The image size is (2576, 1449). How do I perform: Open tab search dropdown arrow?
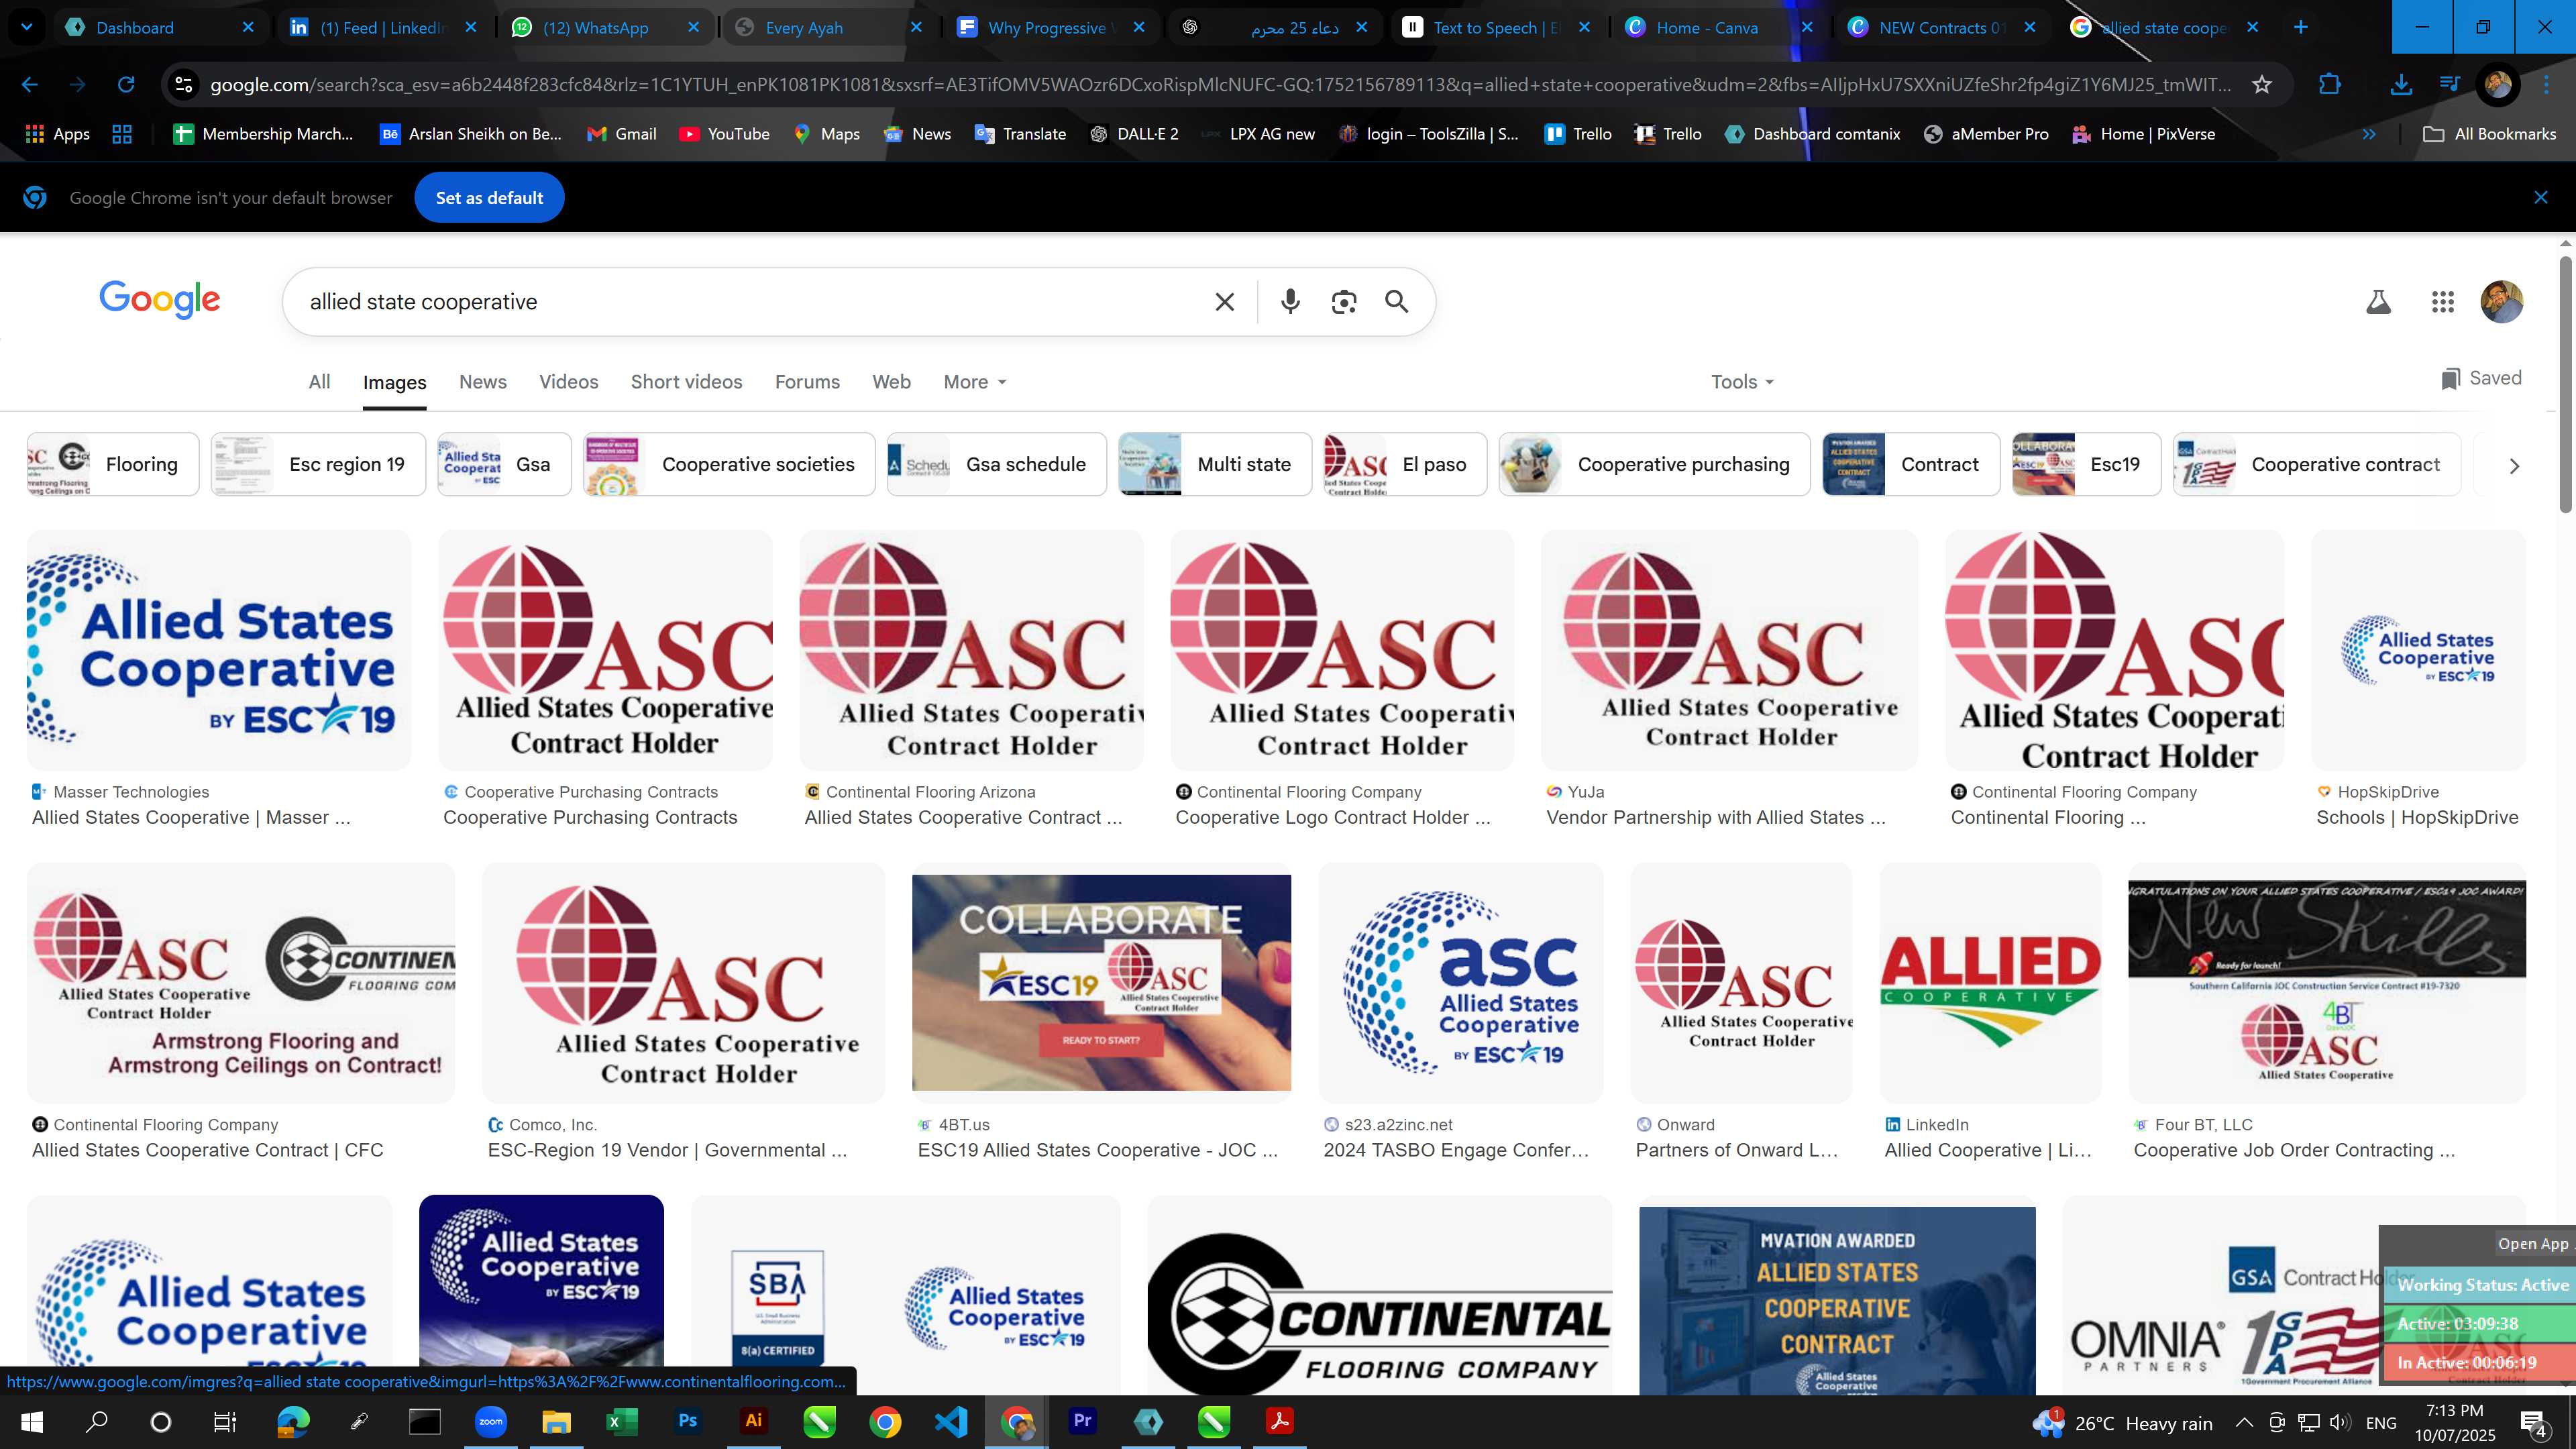coord(27,27)
